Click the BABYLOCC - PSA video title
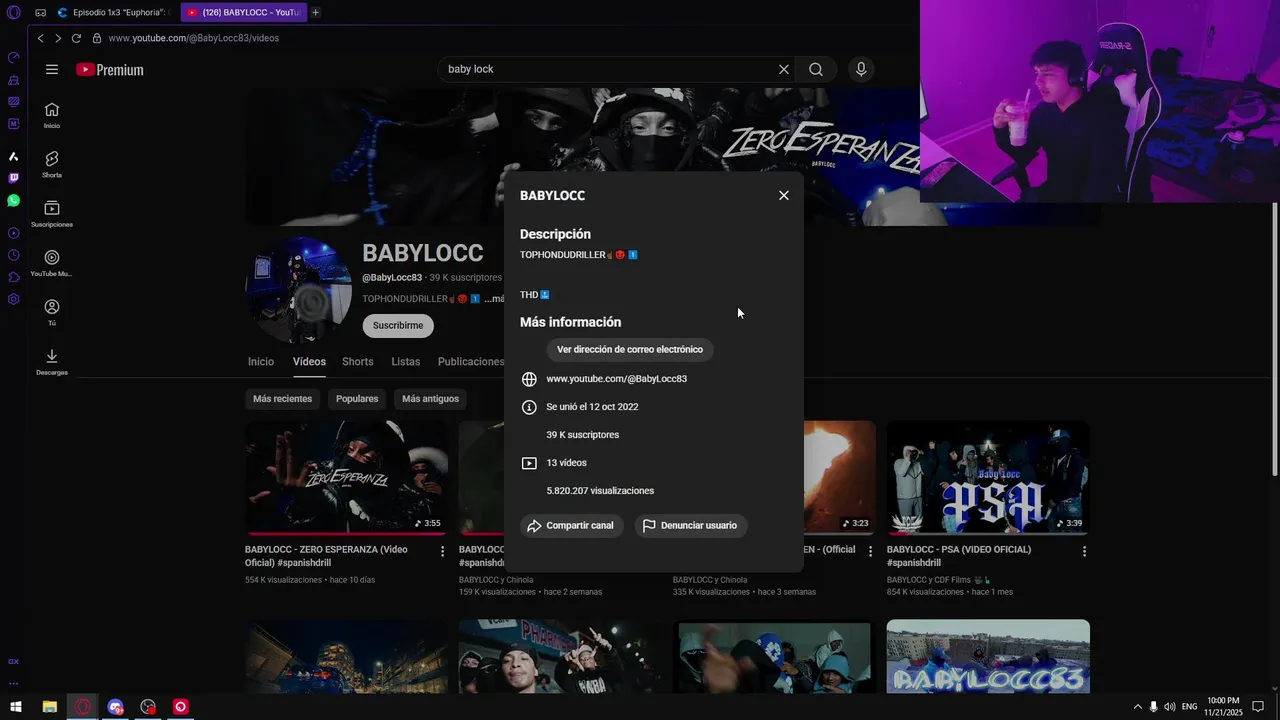 point(958,556)
